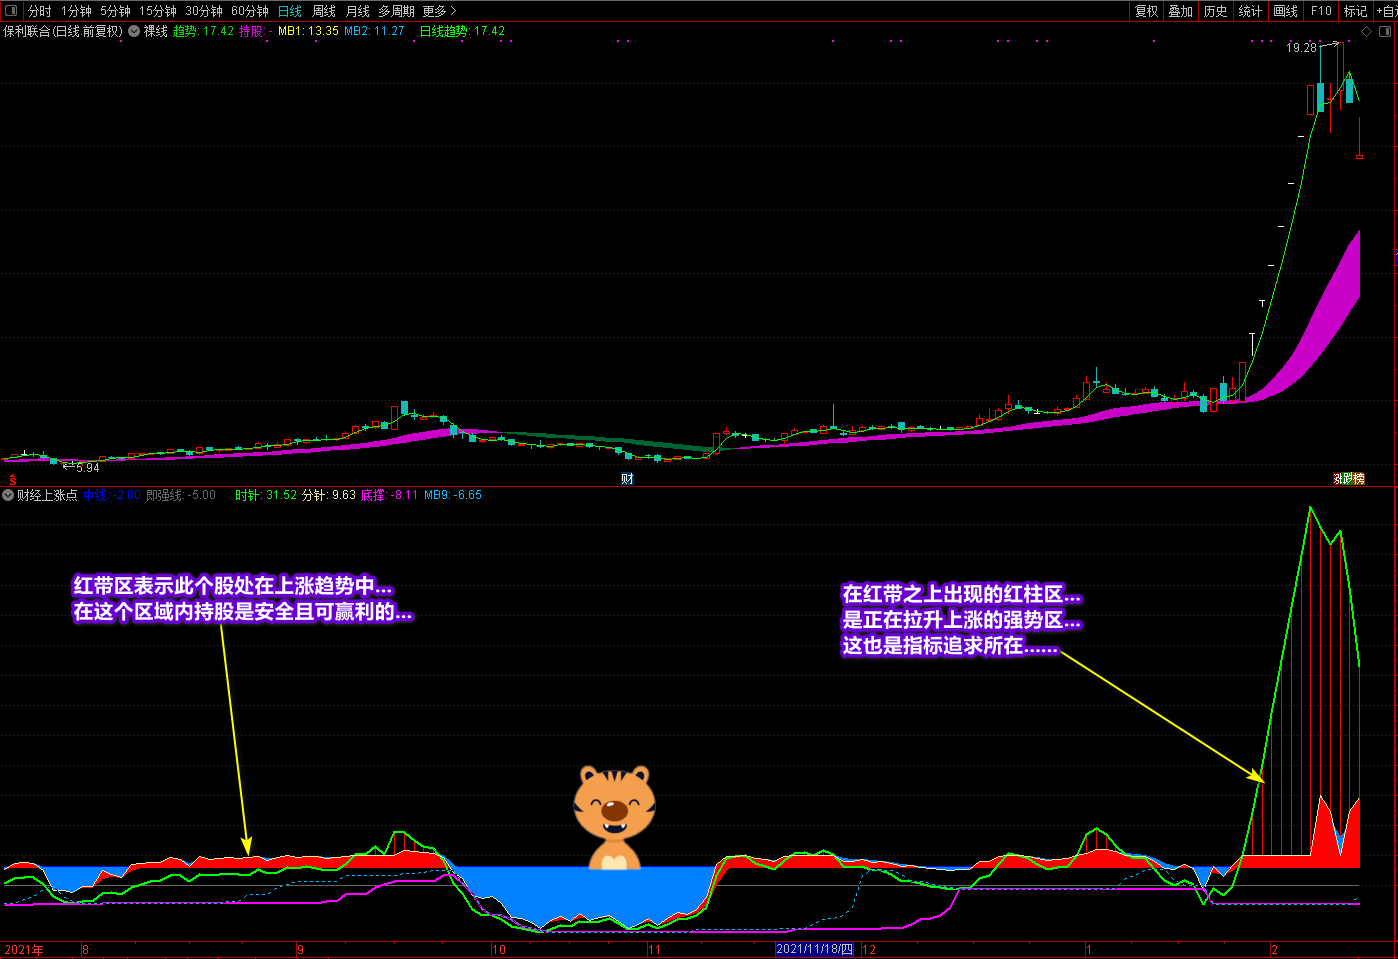This screenshot has height=959, width=1398.
Task: Open the 历史 history button
Action: point(1216,11)
